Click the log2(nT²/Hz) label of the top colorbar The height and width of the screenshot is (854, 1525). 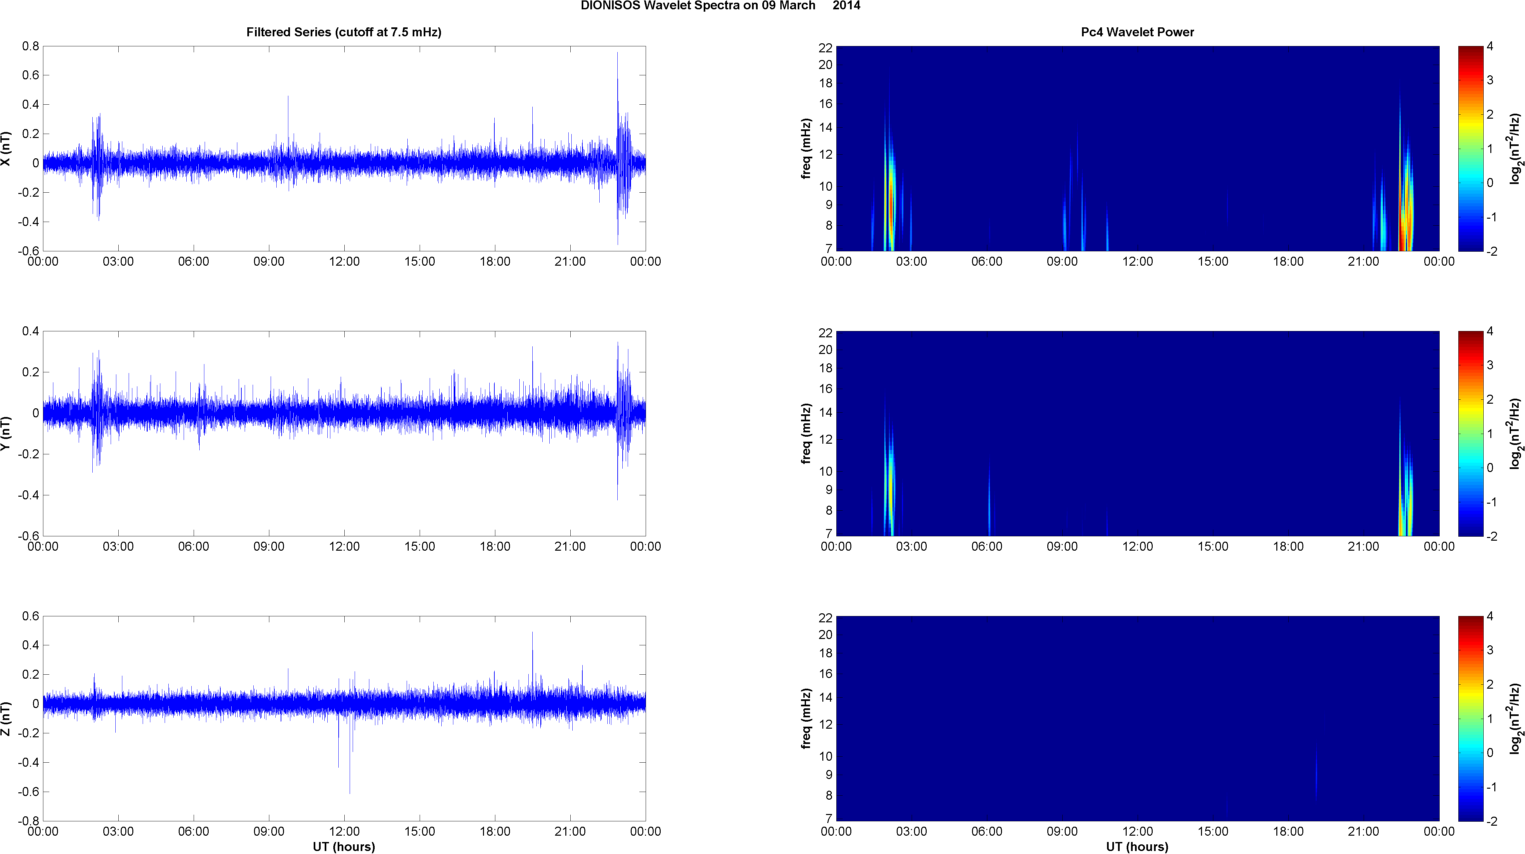point(1516,148)
